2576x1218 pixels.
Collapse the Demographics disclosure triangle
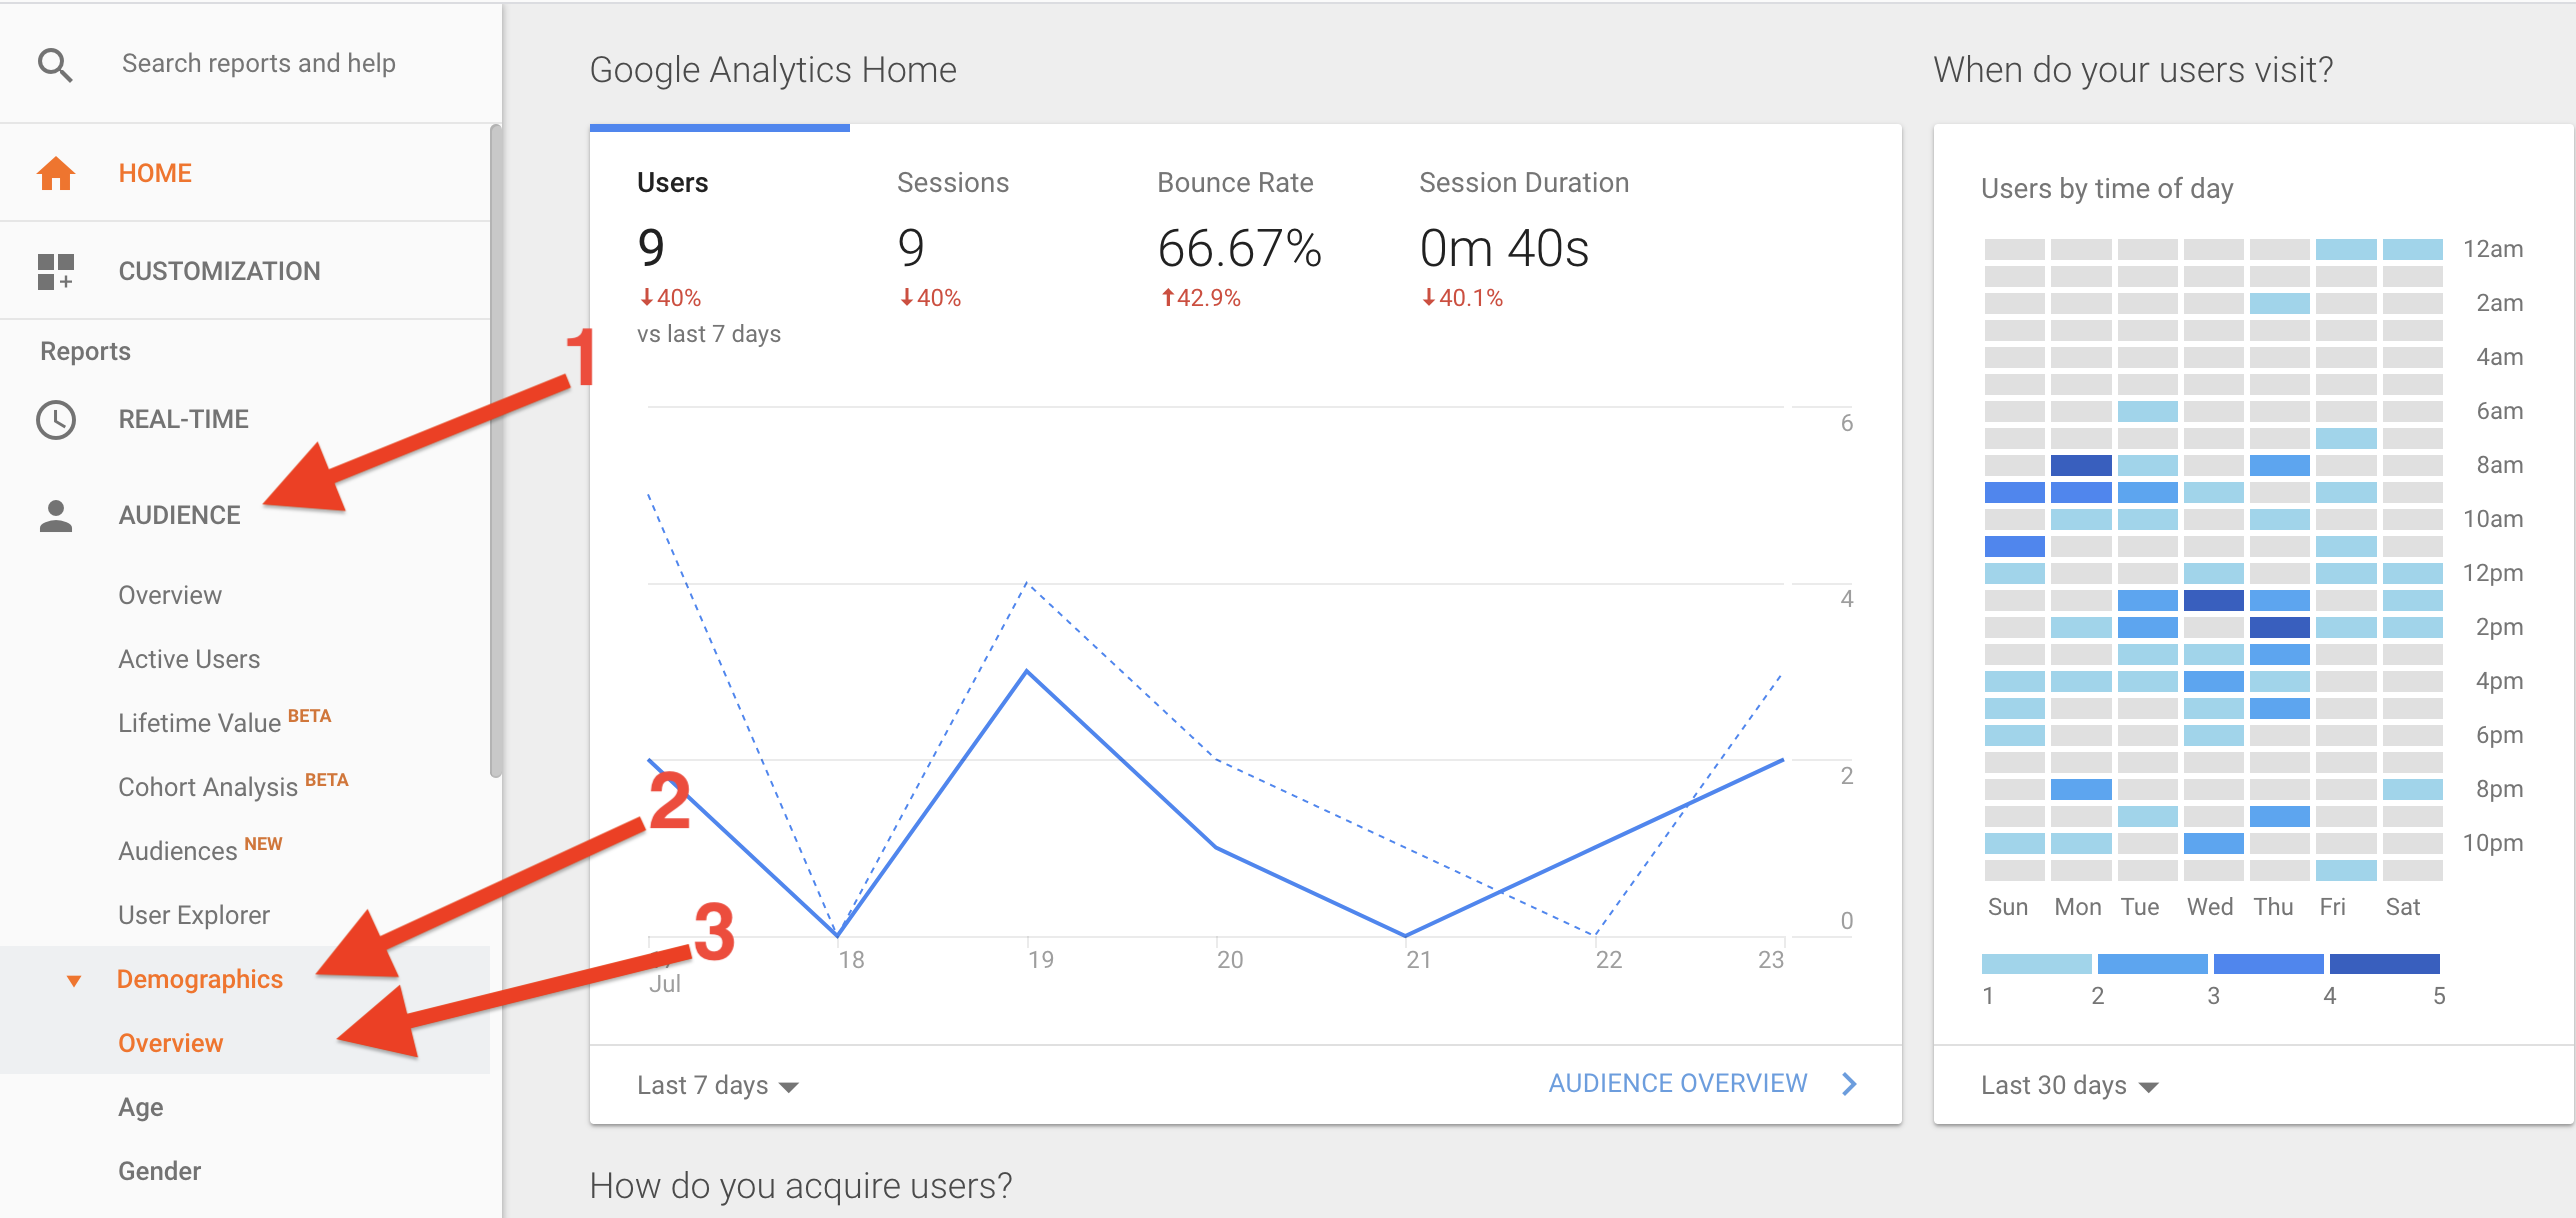73,980
